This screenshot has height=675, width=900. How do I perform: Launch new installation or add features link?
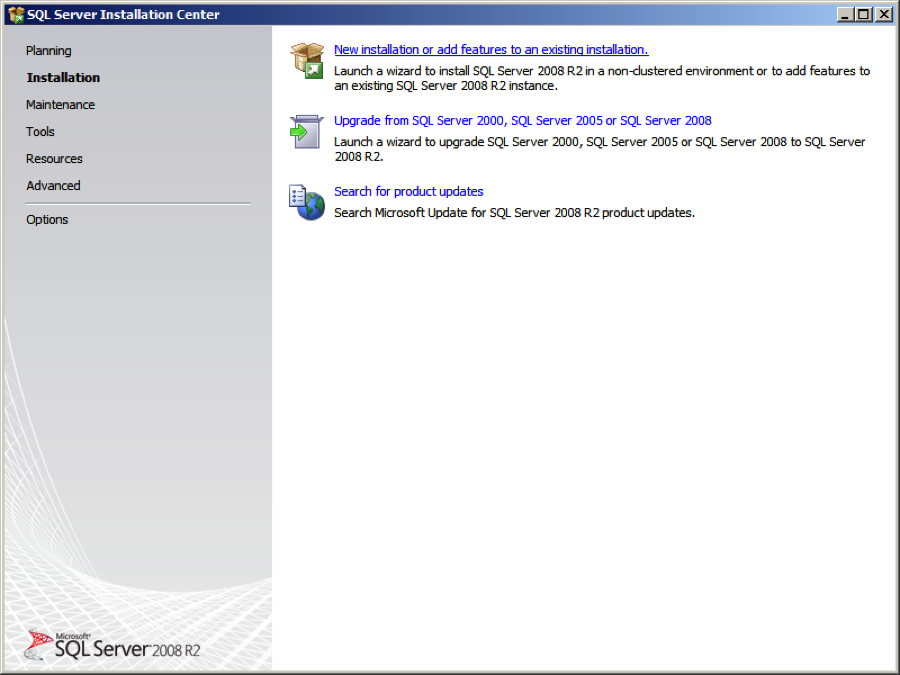click(x=491, y=50)
